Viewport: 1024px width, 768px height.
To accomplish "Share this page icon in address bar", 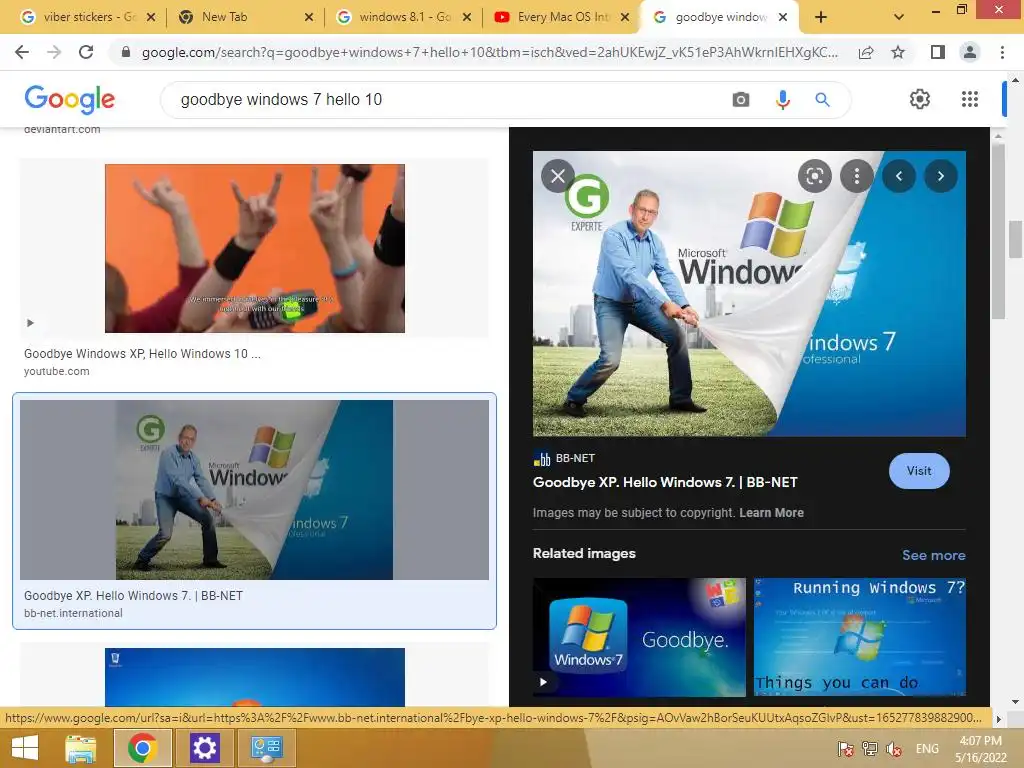I will pyautogui.click(x=866, y=52).
